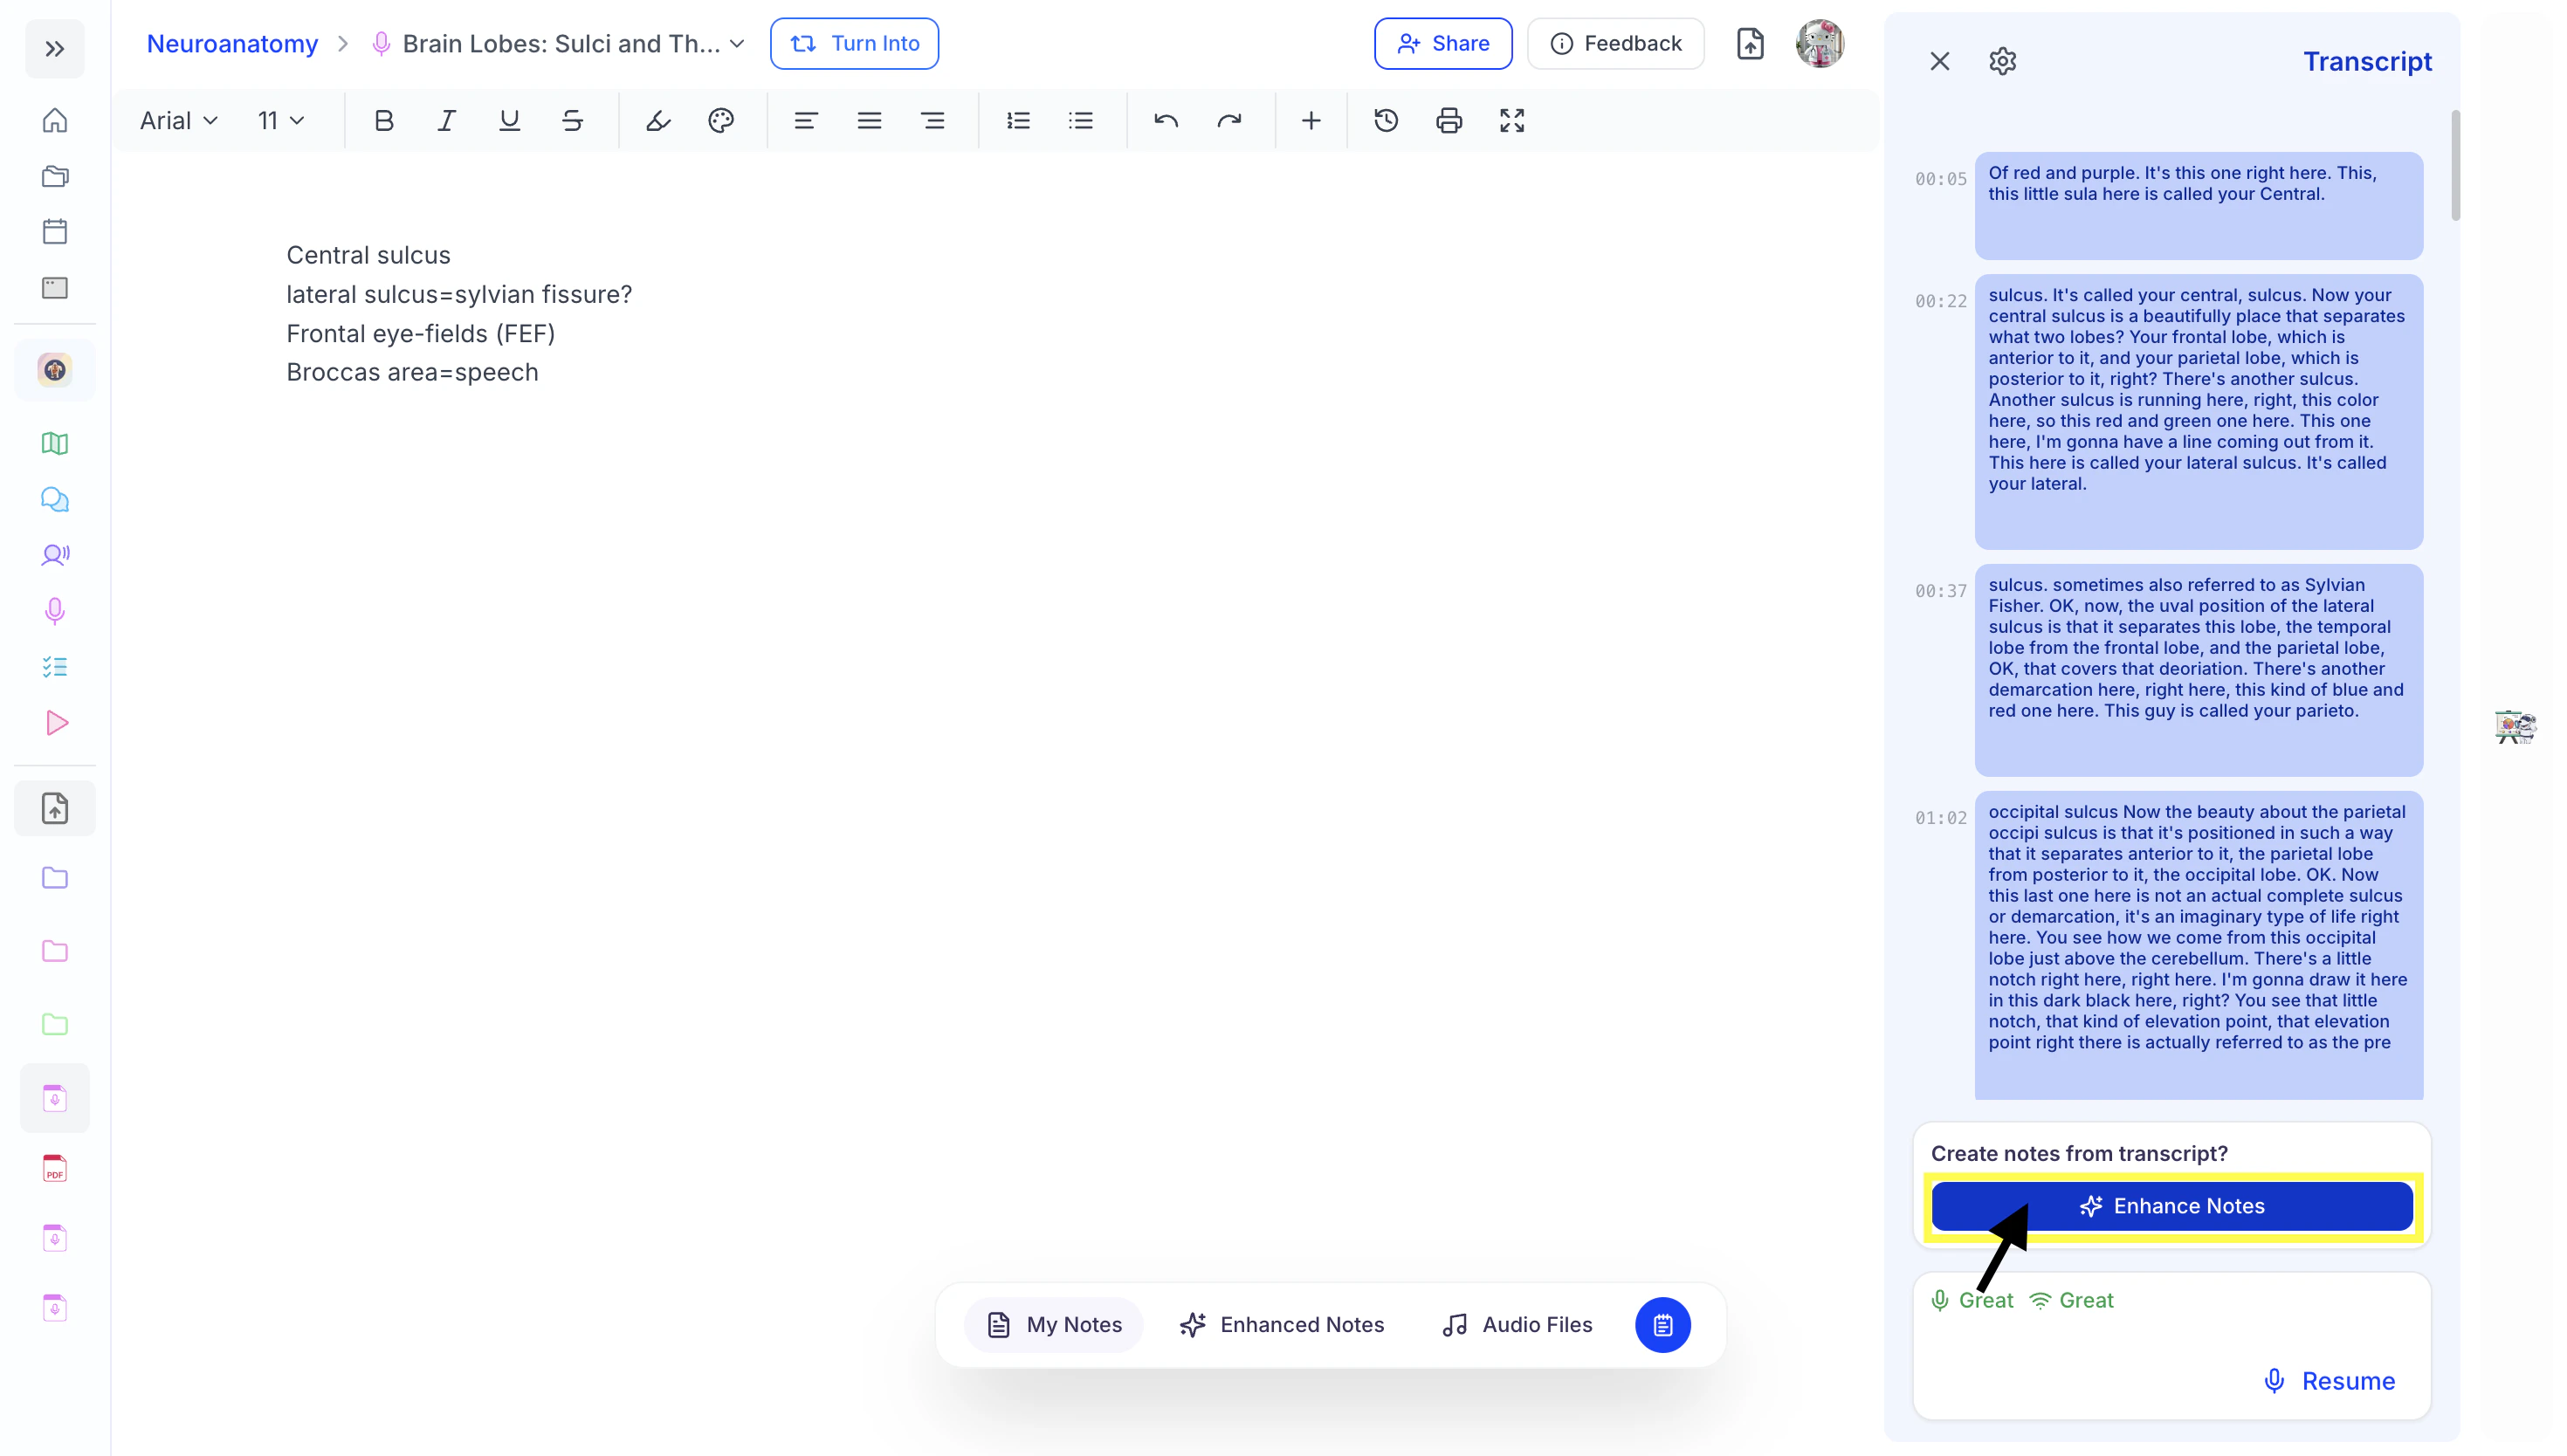This screenshot has height=1456, width=2567.
Task: Switch to Audio Files tab
Action: click(x=1517, y=1325)
